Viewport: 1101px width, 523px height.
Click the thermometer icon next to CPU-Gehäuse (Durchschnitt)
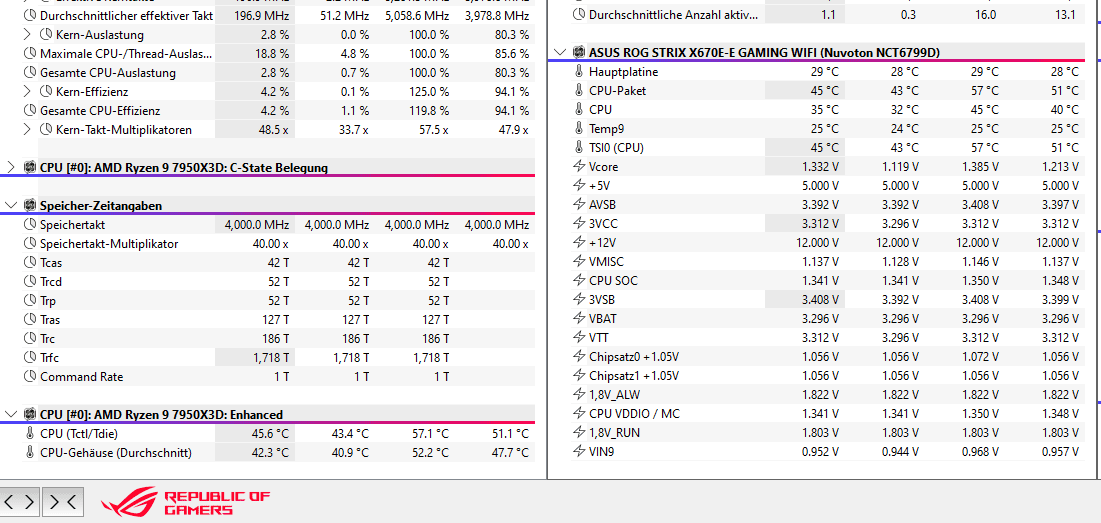click(x=29, y=453)
